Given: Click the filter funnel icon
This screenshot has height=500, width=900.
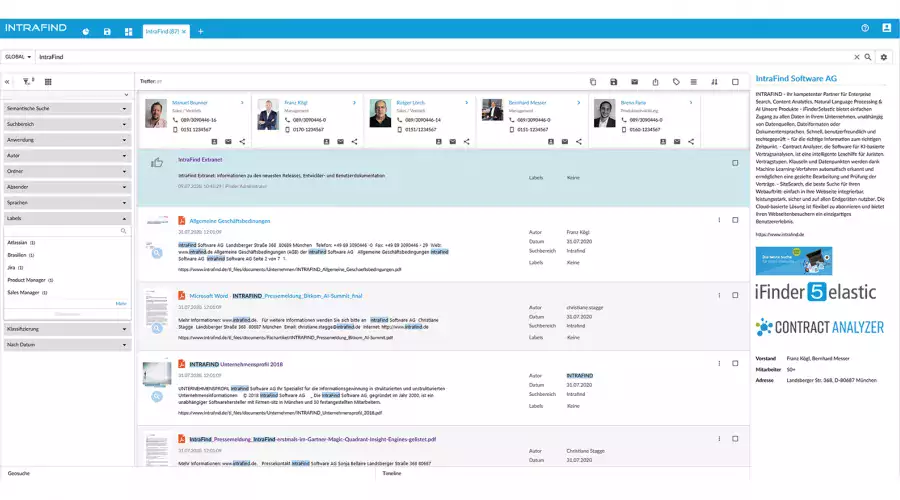Looking at the screenshot, I should click(x=27, y=82).
